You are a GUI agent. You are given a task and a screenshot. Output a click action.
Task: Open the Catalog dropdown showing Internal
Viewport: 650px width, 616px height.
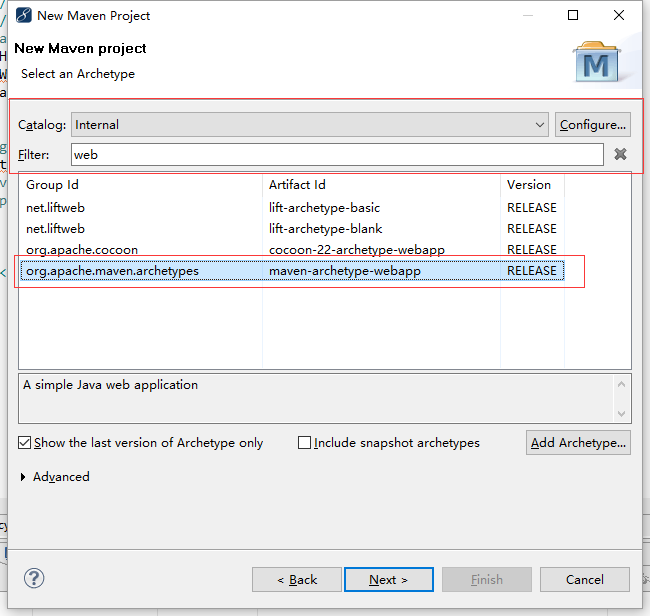(310, 124)
